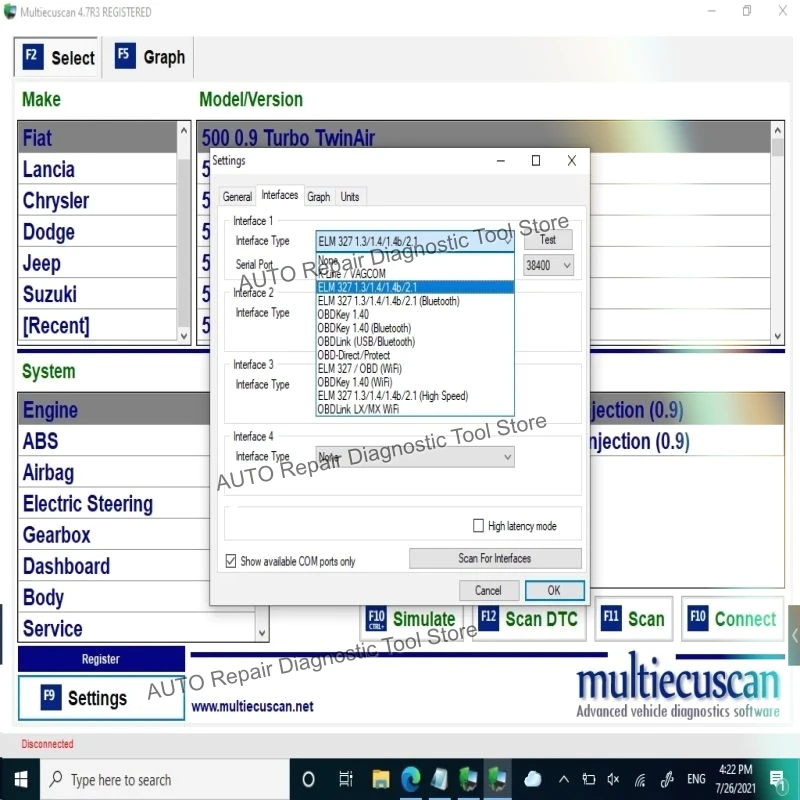Open notification center icon
The width and height of the screenshot is (800, 800).
778,780
